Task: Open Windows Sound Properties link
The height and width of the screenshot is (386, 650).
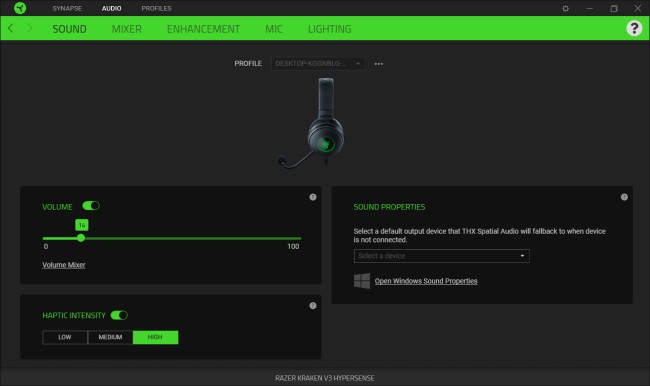Action: (426, 281)
